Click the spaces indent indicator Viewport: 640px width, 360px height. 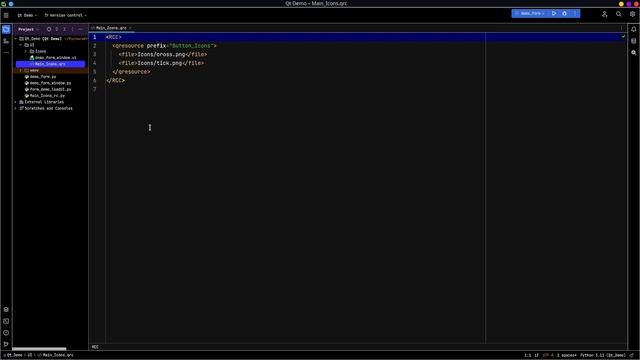(567, 355)
